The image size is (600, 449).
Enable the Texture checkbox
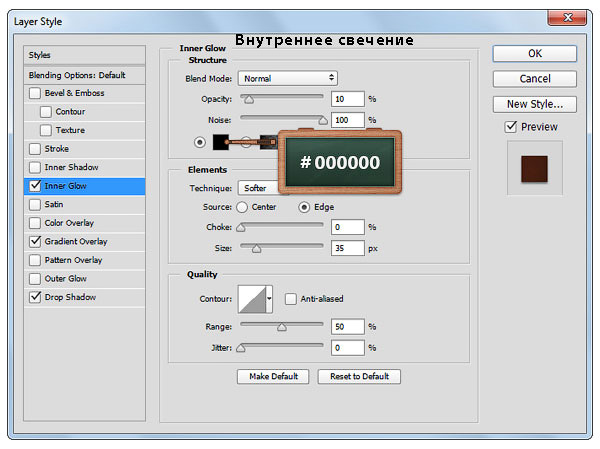click(x=46, y=130)
